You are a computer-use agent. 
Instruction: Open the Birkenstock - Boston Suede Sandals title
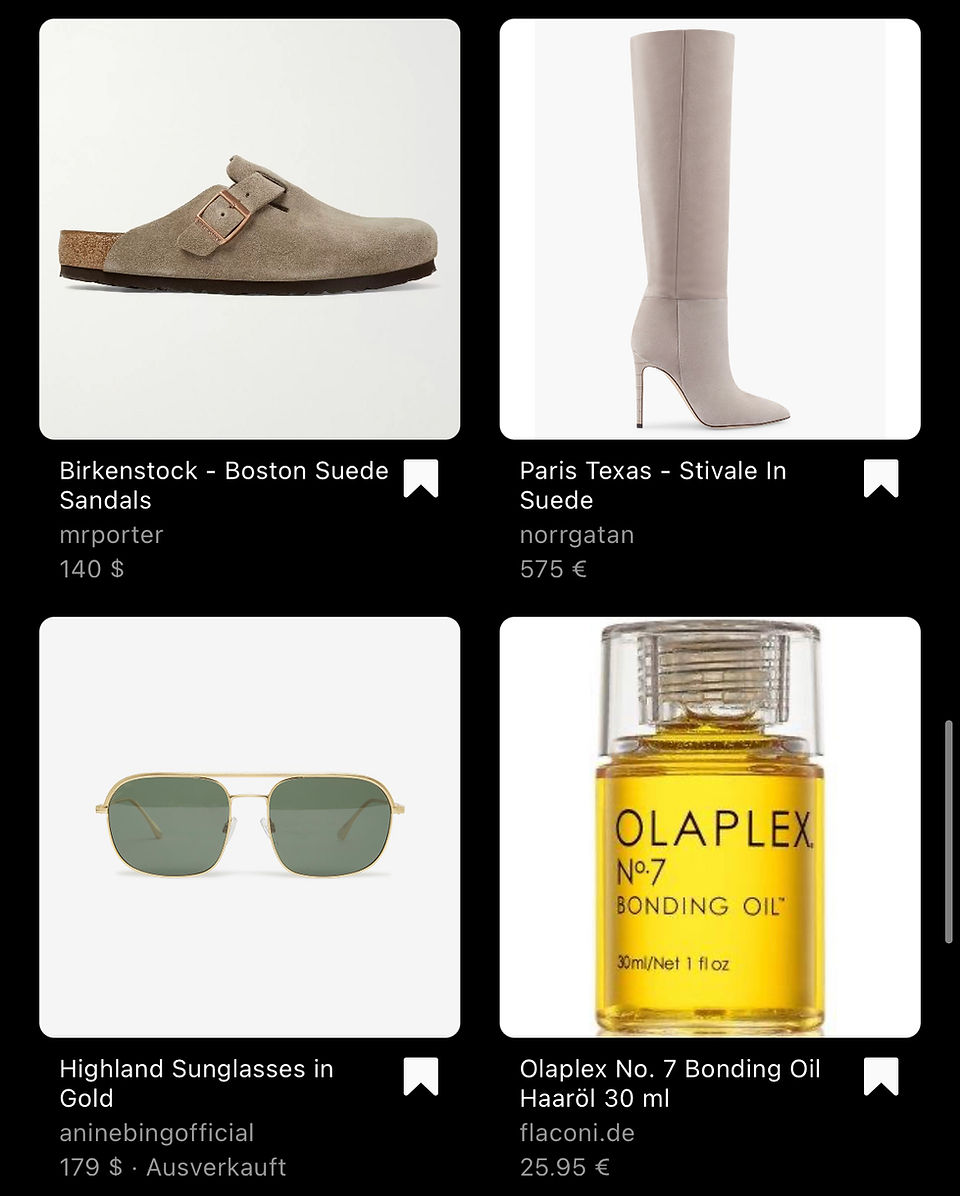tap(224, 485)
